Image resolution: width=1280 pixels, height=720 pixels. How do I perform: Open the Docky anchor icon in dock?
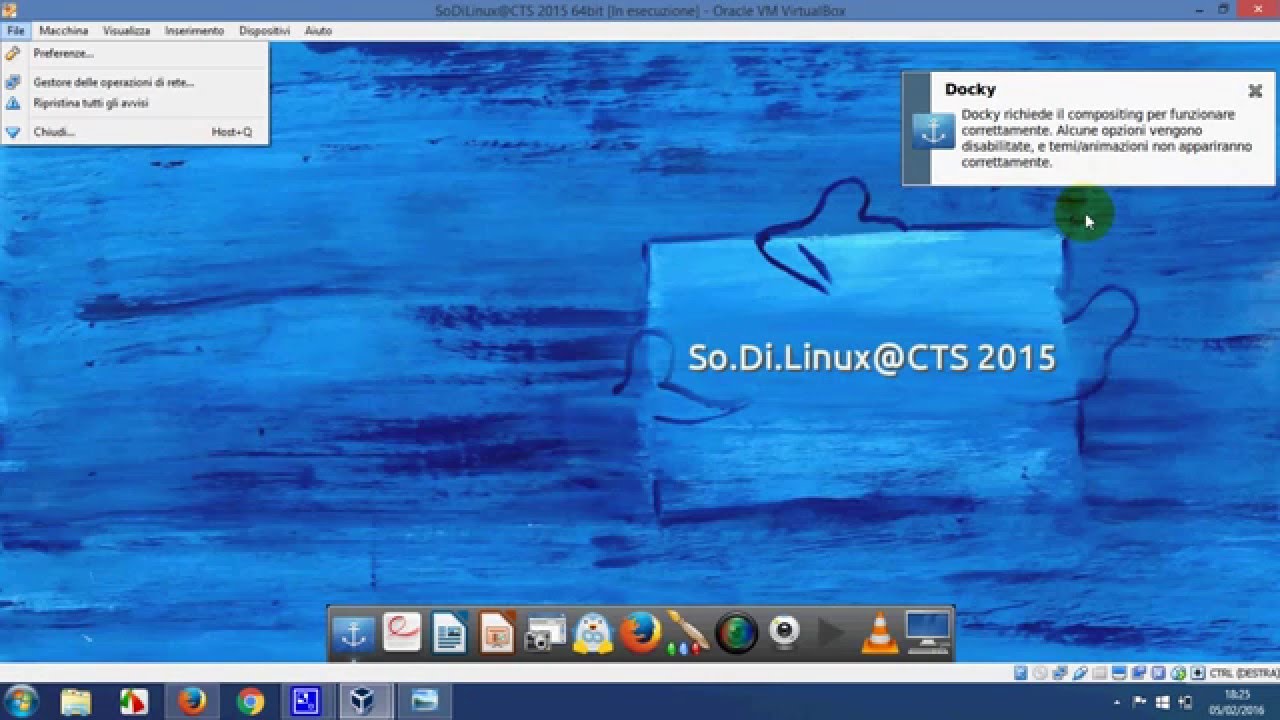coord(353,633)
